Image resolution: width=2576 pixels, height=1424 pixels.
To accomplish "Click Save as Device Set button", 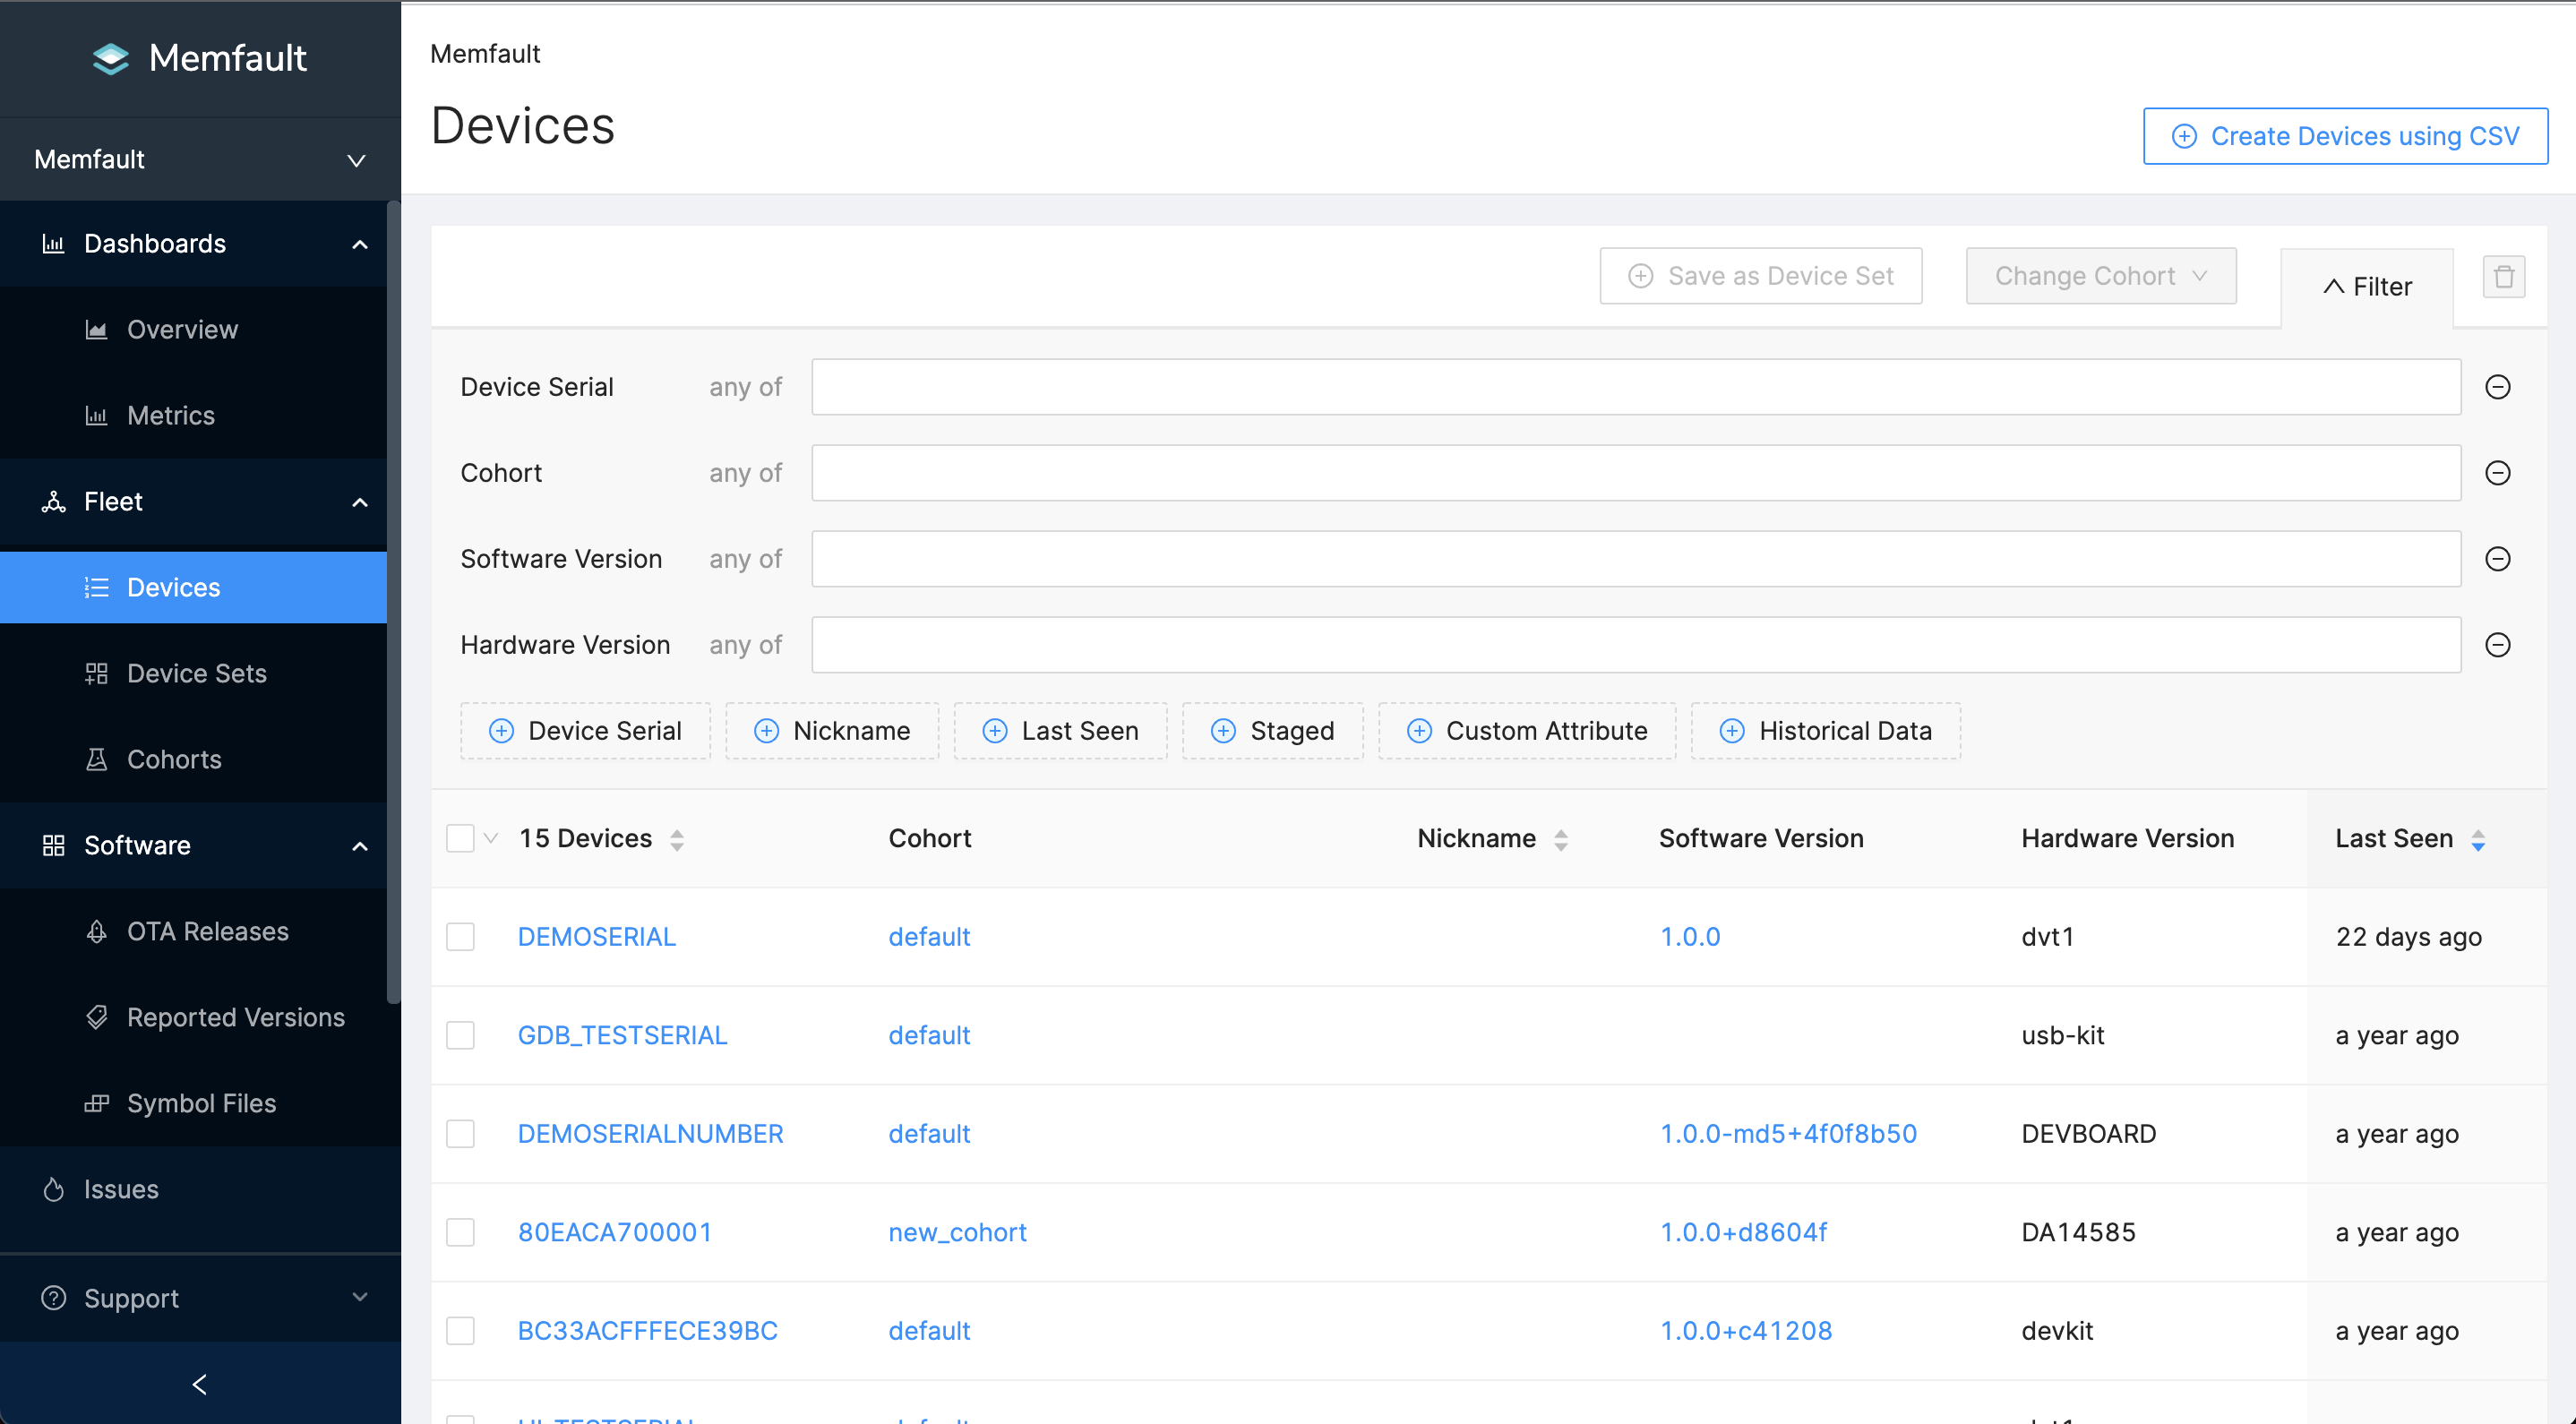I will coord(1761,276).
